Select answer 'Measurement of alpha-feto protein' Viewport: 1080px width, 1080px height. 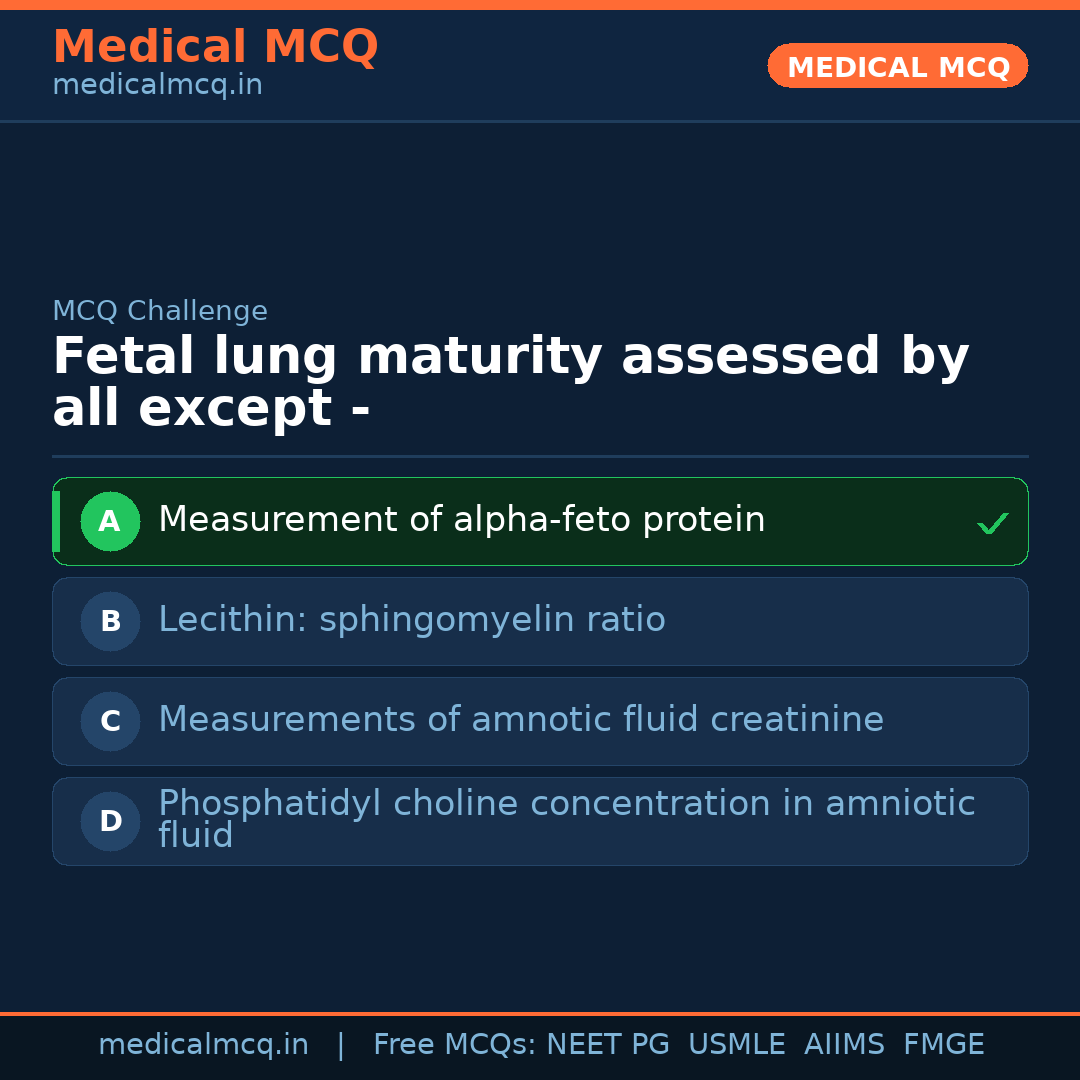point(461,520)
